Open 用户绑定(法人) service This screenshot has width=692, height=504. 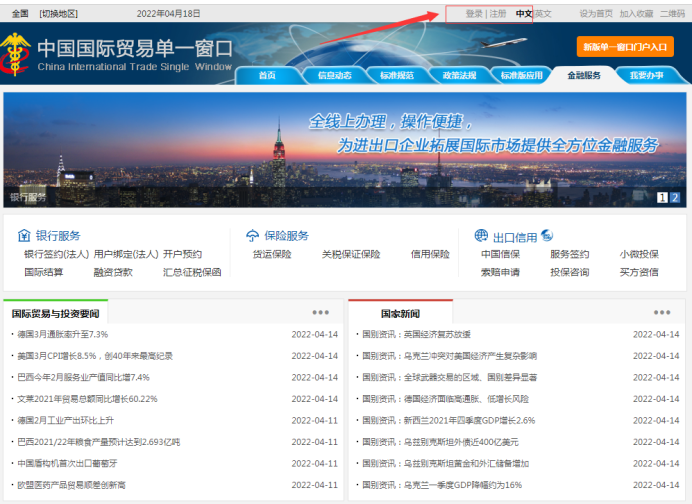pyautogui.click(x=126, y=254)
